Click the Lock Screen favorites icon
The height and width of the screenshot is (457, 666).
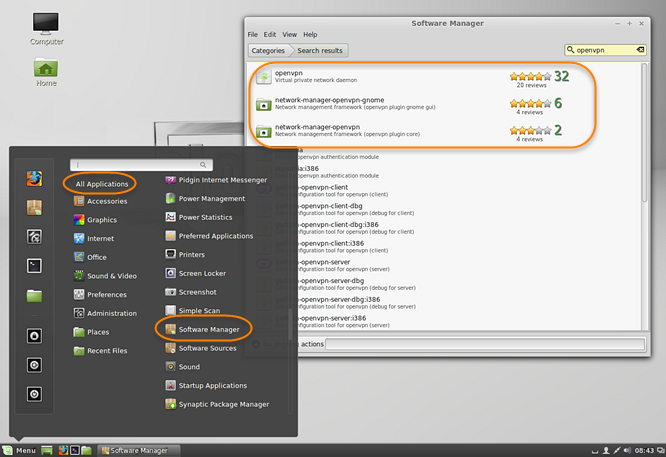[34, 336]
